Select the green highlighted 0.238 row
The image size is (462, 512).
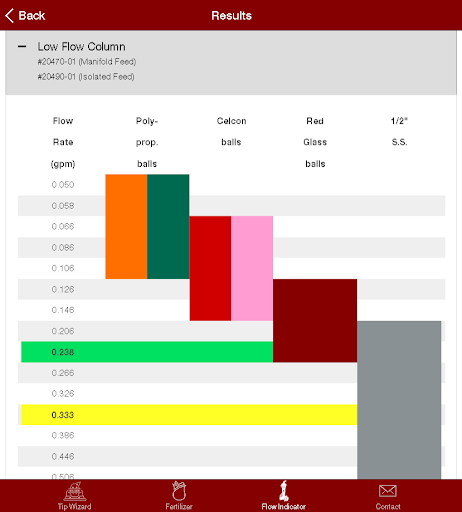pos(147,352)
